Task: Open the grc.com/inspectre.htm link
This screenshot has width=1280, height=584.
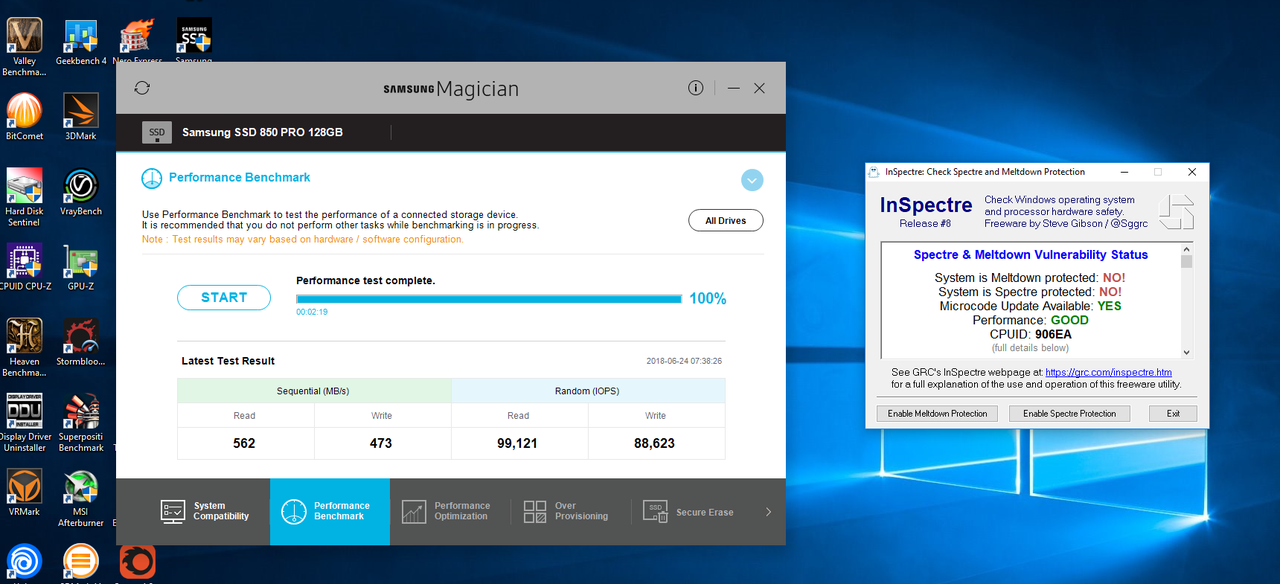Action: pos(1108,372)
